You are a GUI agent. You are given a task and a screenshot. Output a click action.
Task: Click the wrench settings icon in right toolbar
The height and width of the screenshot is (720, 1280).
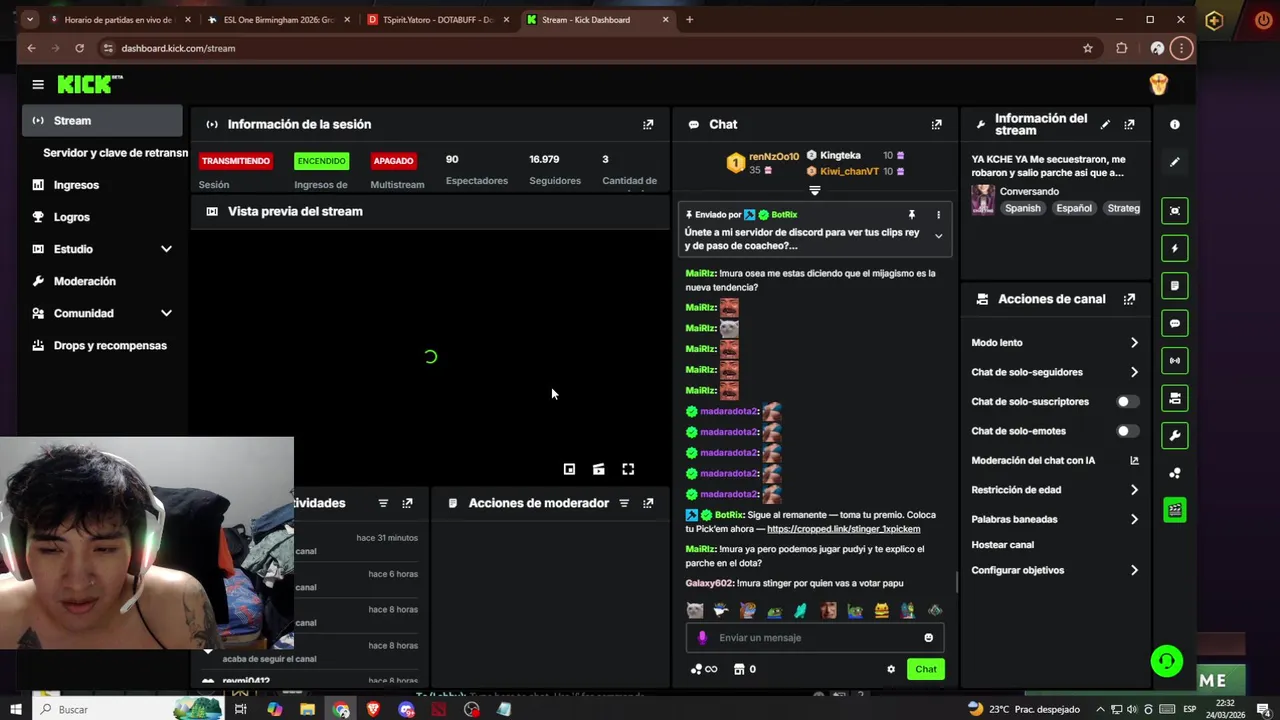(x=1175, y=435)
